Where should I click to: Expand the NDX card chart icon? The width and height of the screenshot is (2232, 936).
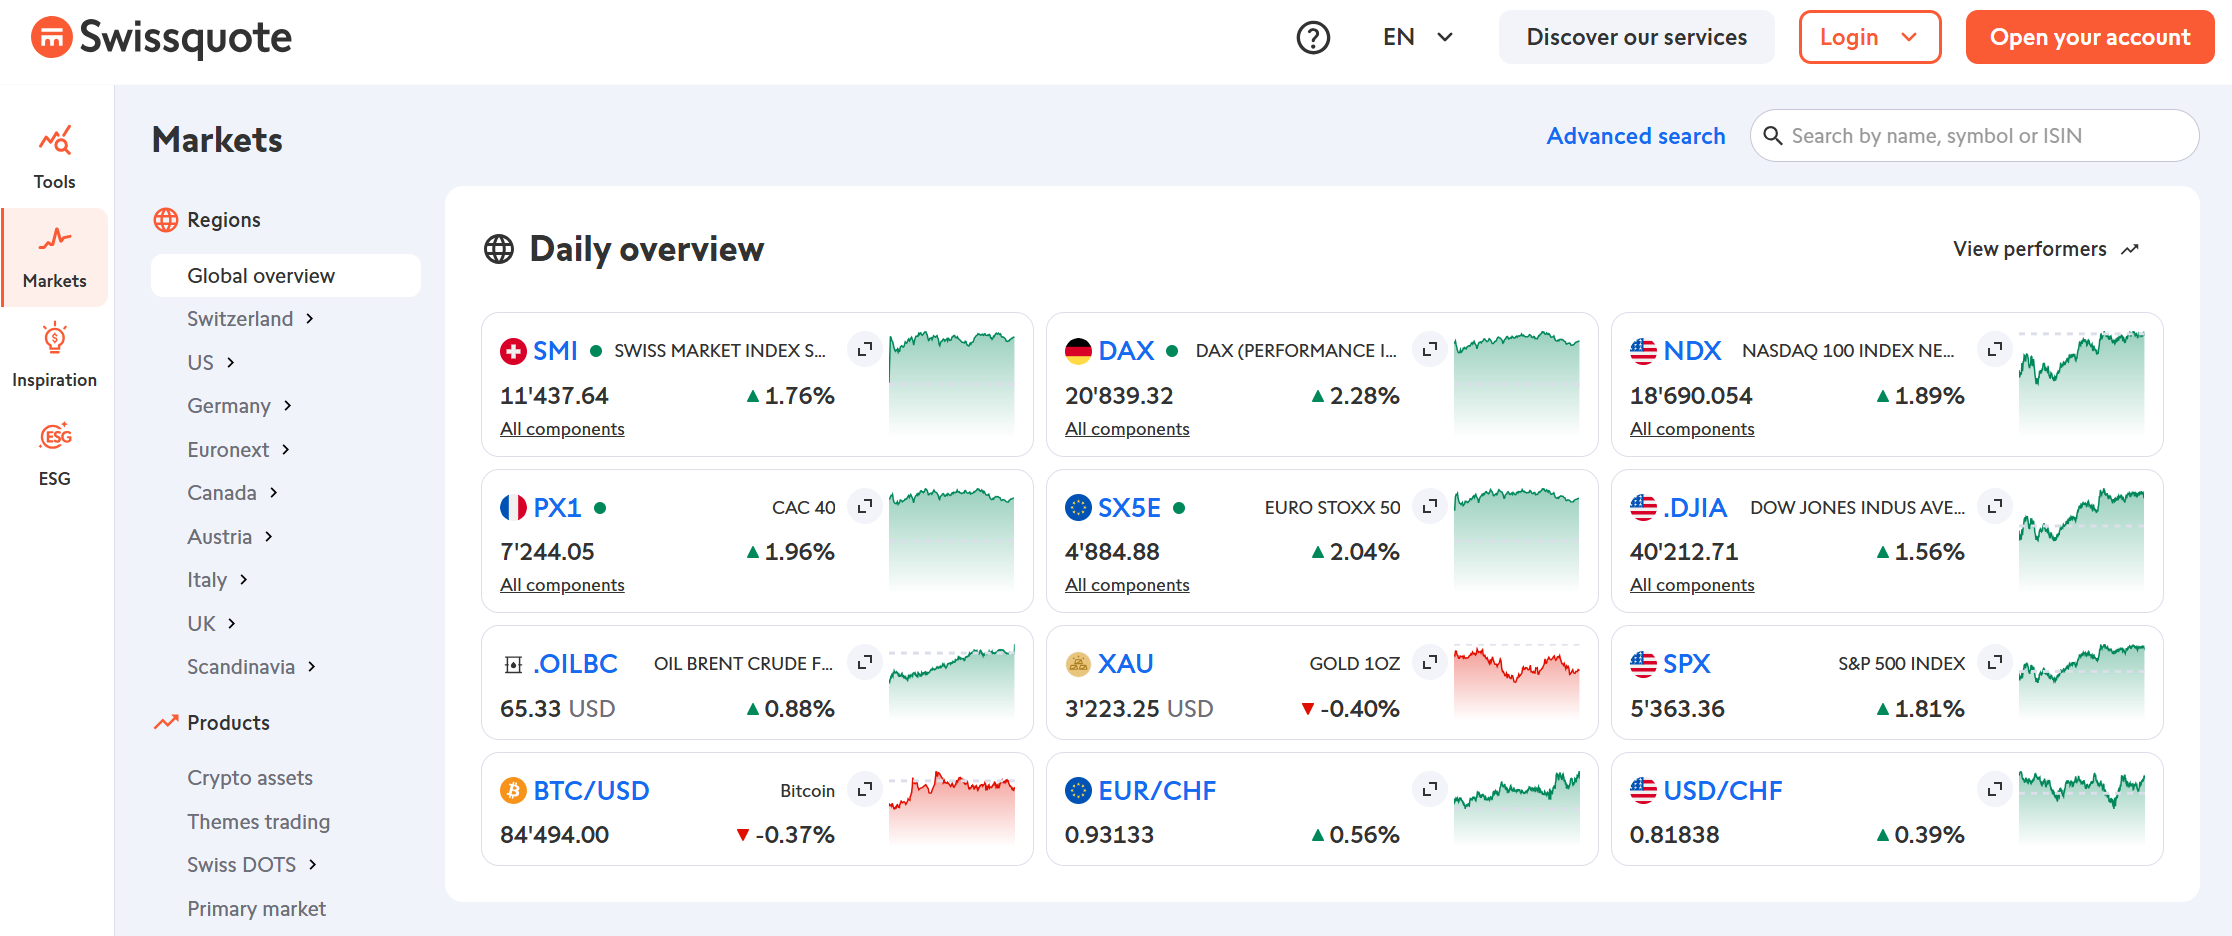tap(1995, 349)
